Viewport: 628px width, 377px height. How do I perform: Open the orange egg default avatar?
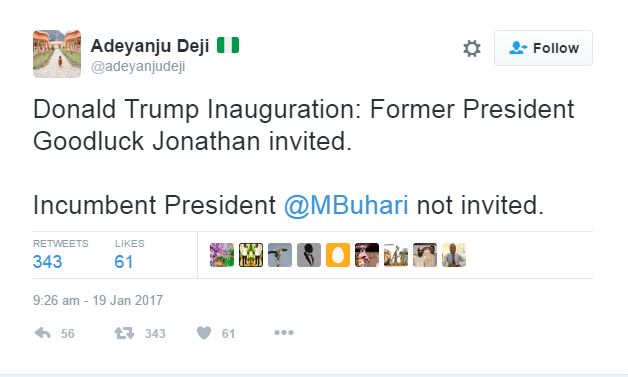tap(338, 255)
